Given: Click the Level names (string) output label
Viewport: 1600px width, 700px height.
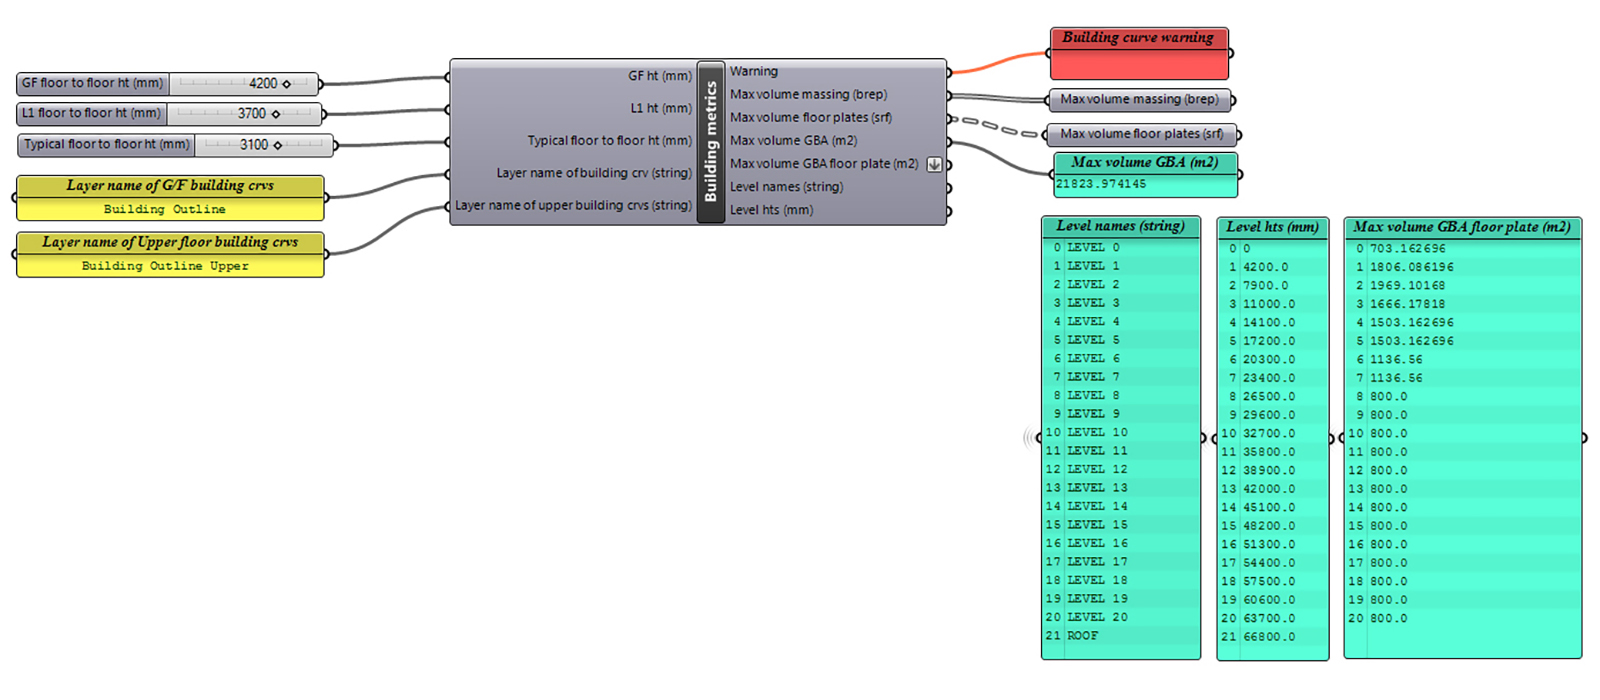Looking at the screenshot, I should click(786, 187).
